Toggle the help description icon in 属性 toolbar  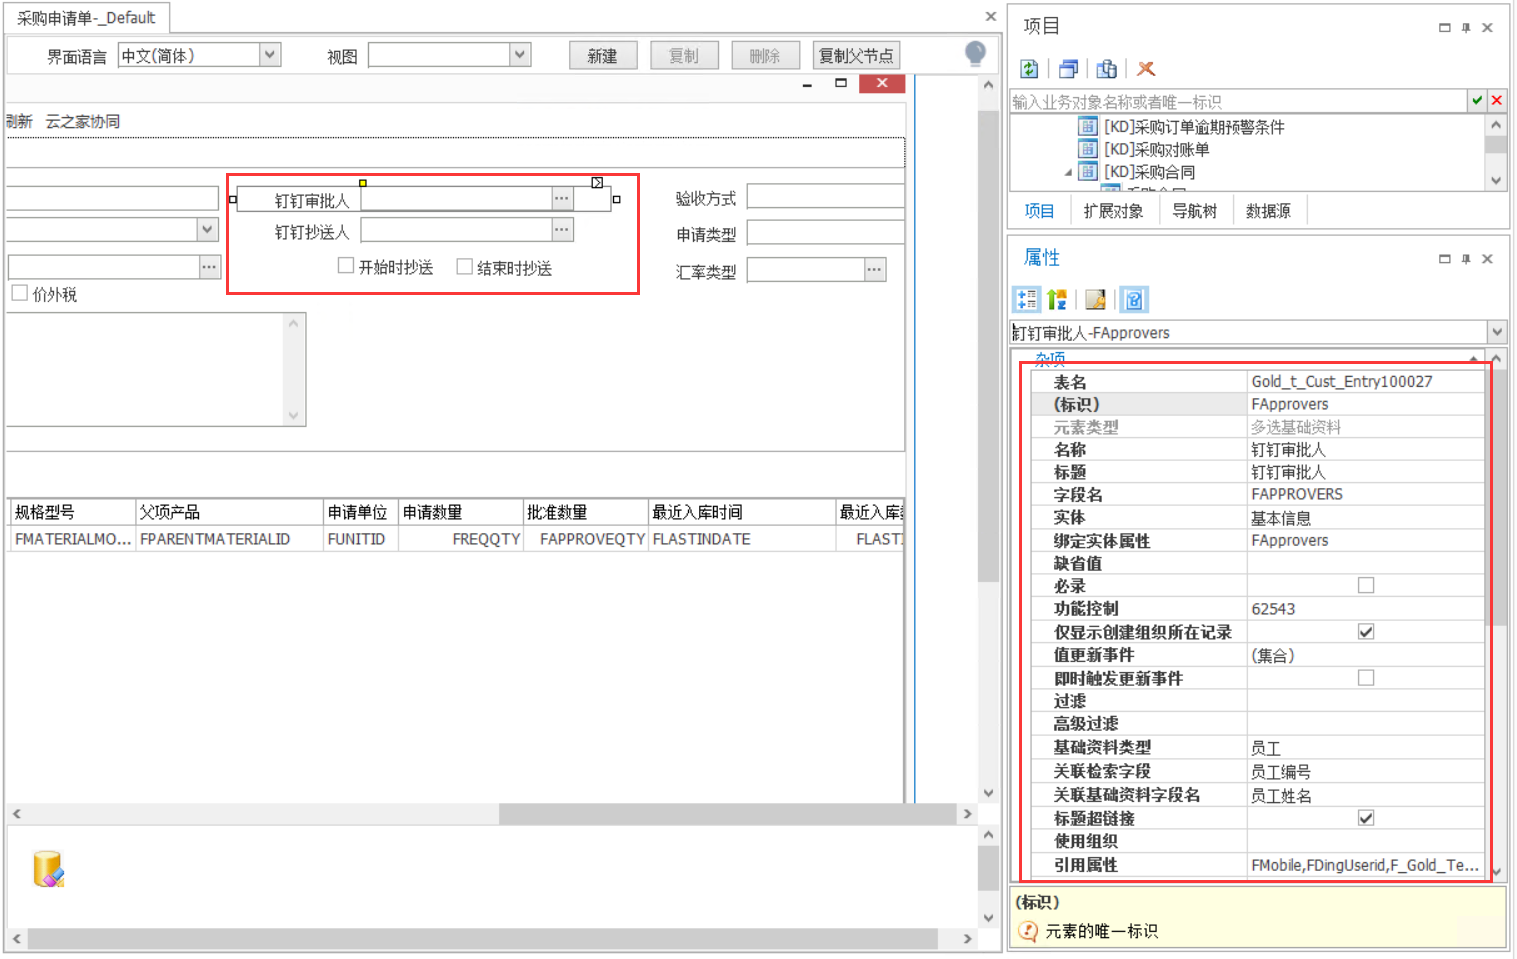pyautogui.click(x=1134, y=299)
